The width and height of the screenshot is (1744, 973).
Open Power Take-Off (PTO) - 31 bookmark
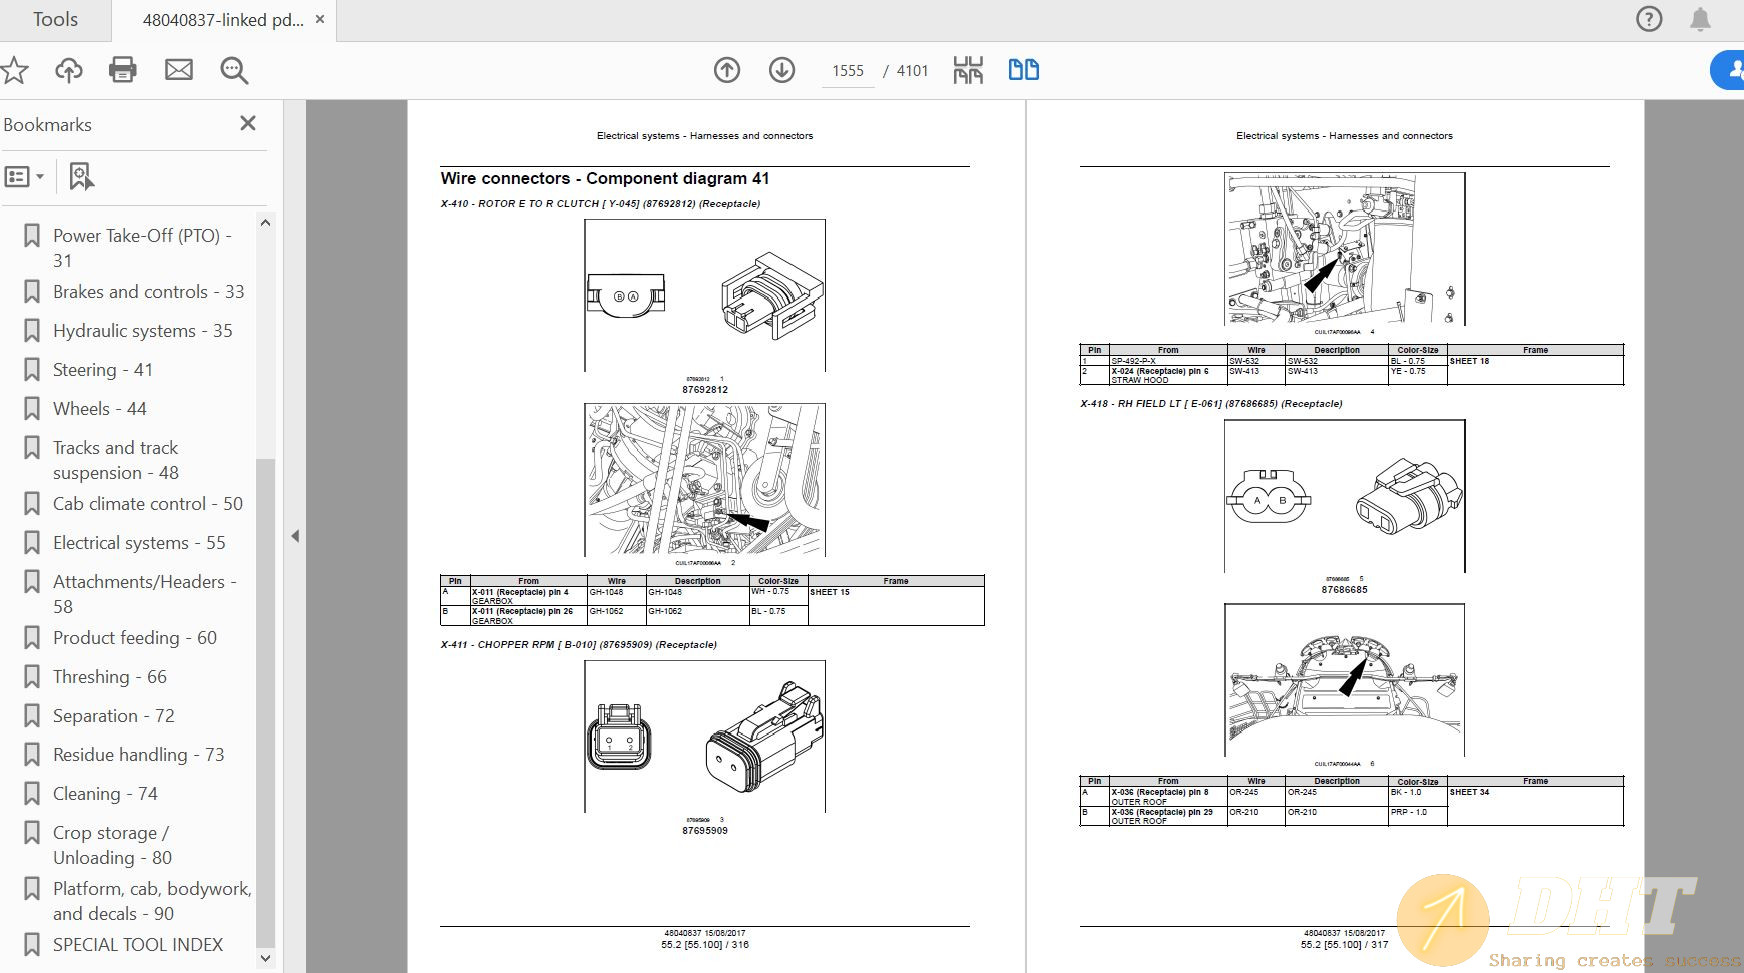(x=142, y=248)
